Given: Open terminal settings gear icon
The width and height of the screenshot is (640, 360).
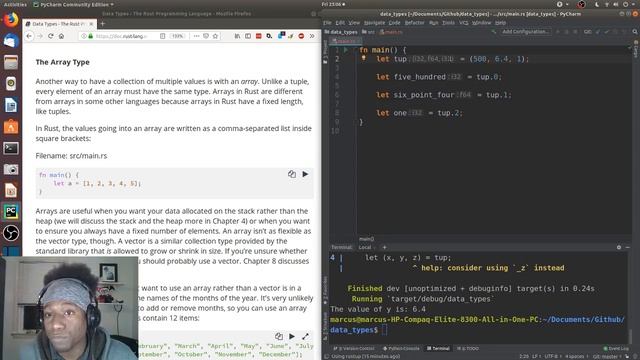Looking at the screenshot, I should [619, 247].
